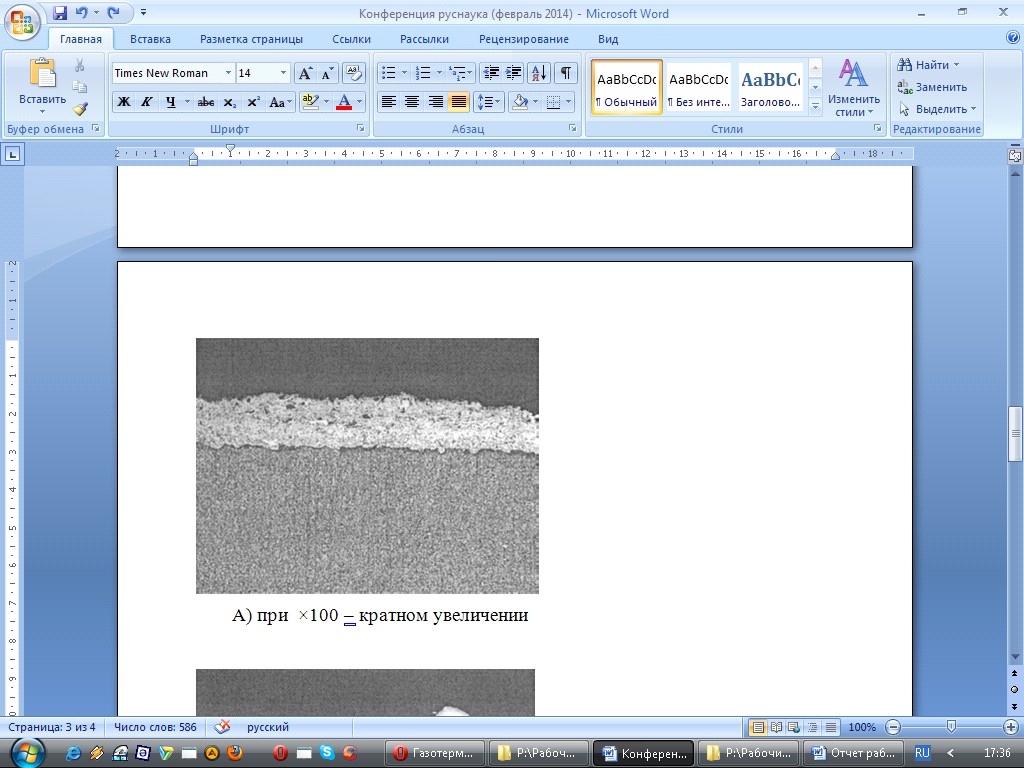The width and height of the screenshot is (1024, 768).
Task: Click the Заменить button
Action: click(933, 87)
